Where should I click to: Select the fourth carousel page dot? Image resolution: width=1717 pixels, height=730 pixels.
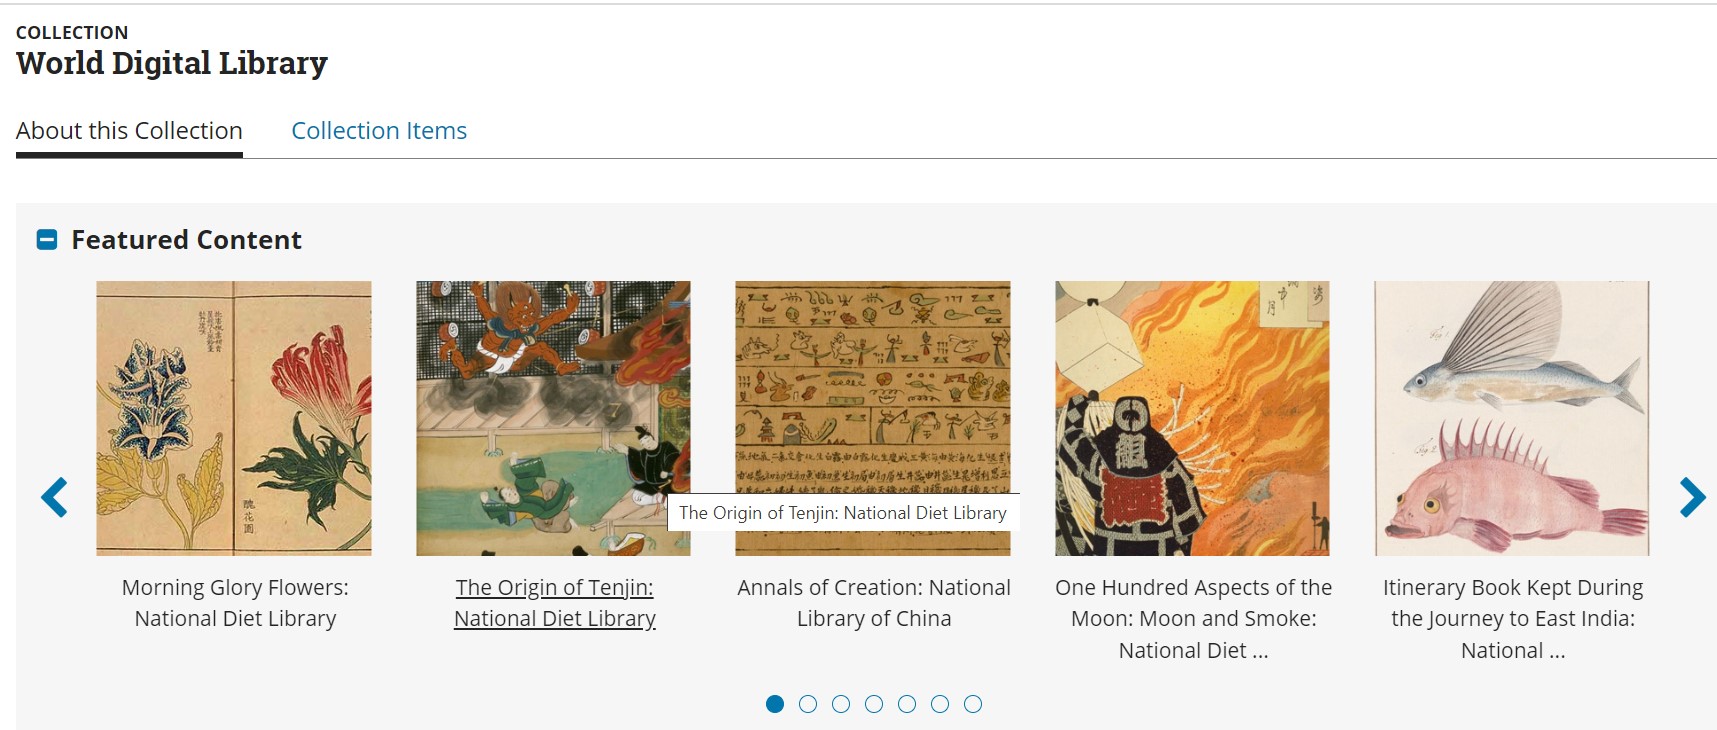[x=874, y=704]
